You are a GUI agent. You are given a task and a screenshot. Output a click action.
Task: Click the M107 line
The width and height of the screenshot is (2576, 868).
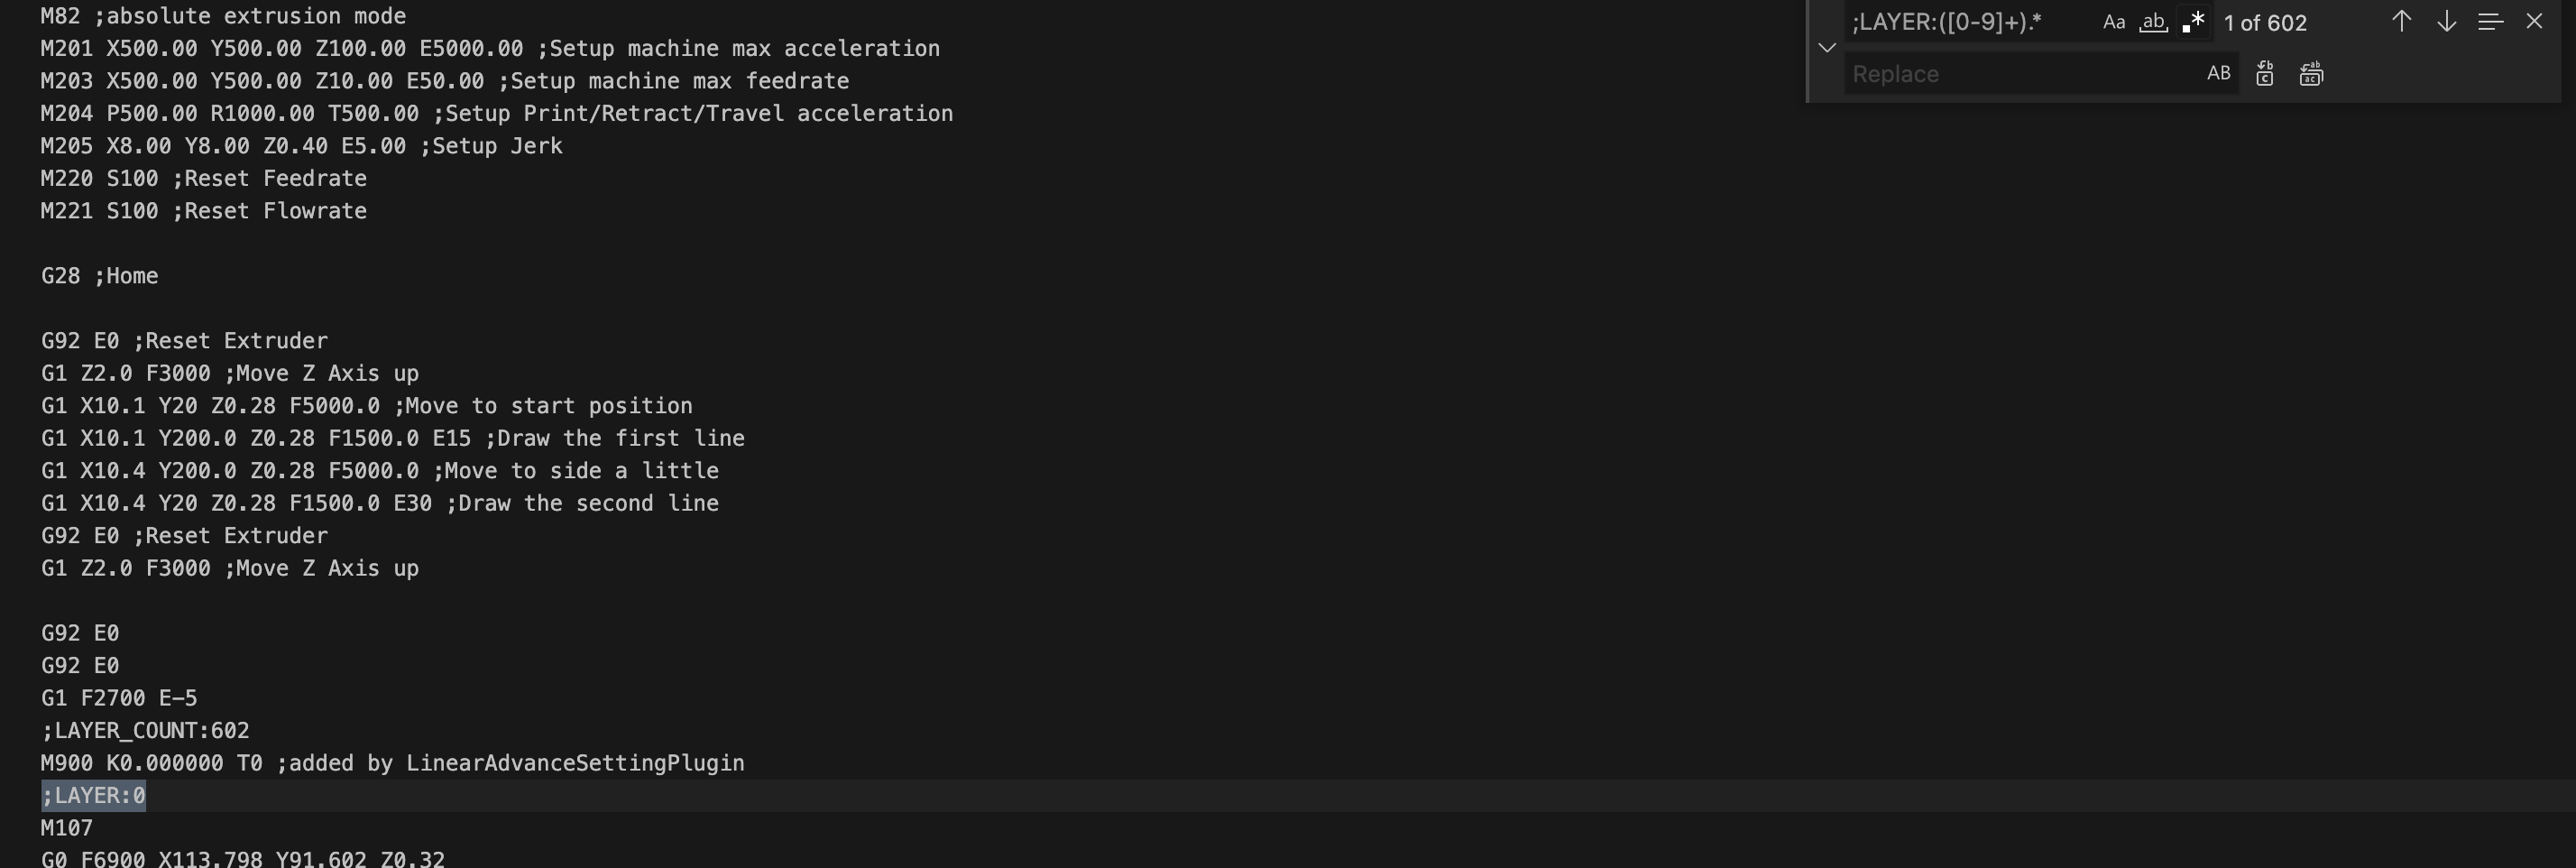pos(66,828)
